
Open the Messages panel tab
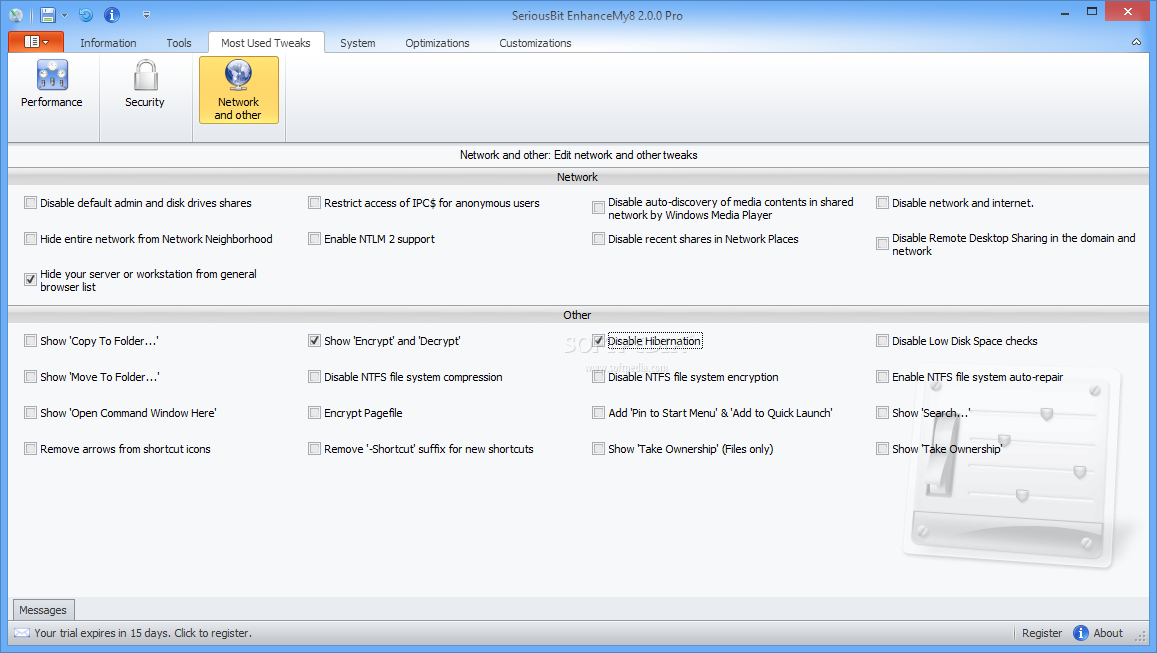pyautogui.click(x=43, y=610)
